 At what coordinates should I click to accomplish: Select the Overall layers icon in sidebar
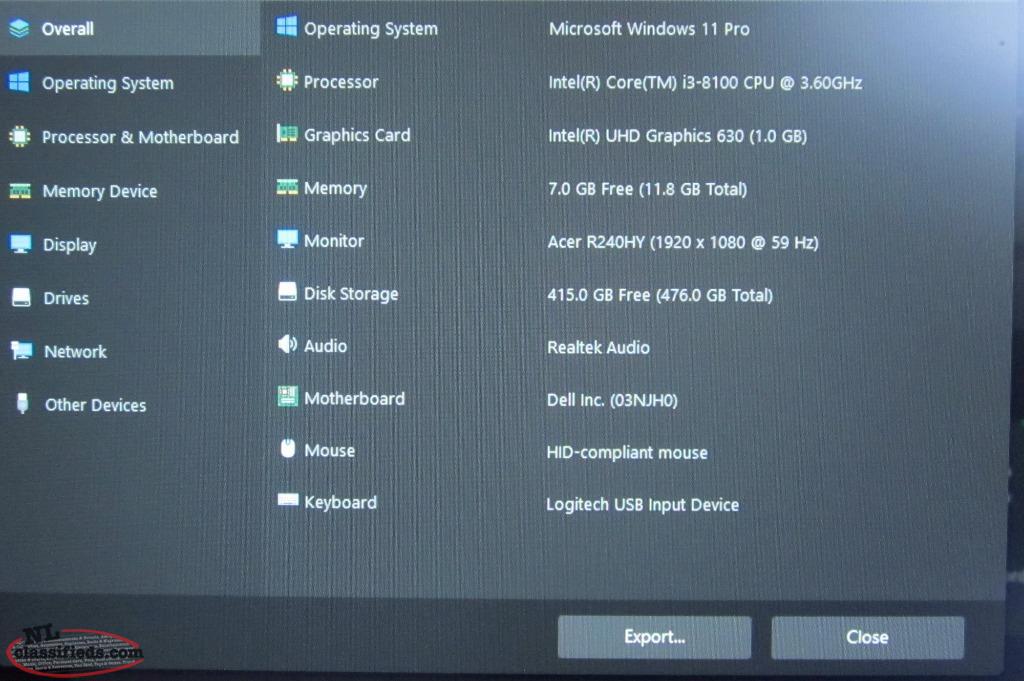pos(20,28)
